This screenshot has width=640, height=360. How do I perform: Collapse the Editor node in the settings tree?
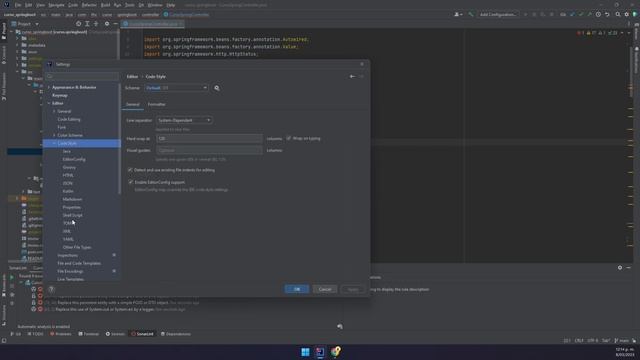(x=49, y=103)
